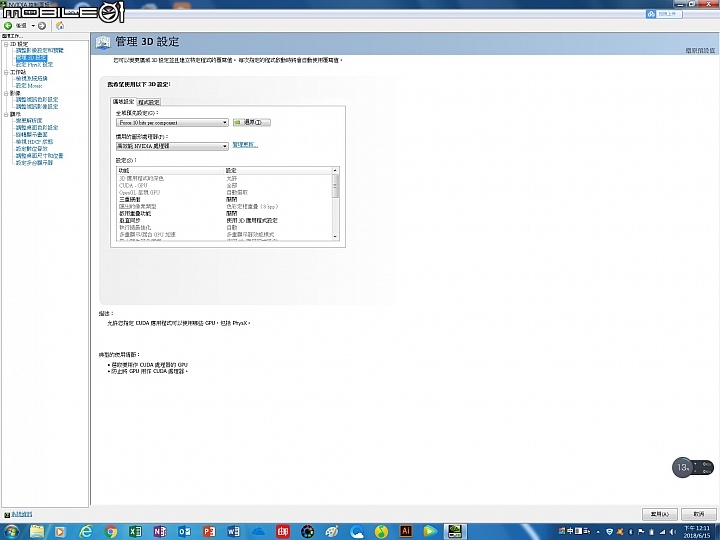
Task: Open adjust video image settings item
Action: pos(37,107)
